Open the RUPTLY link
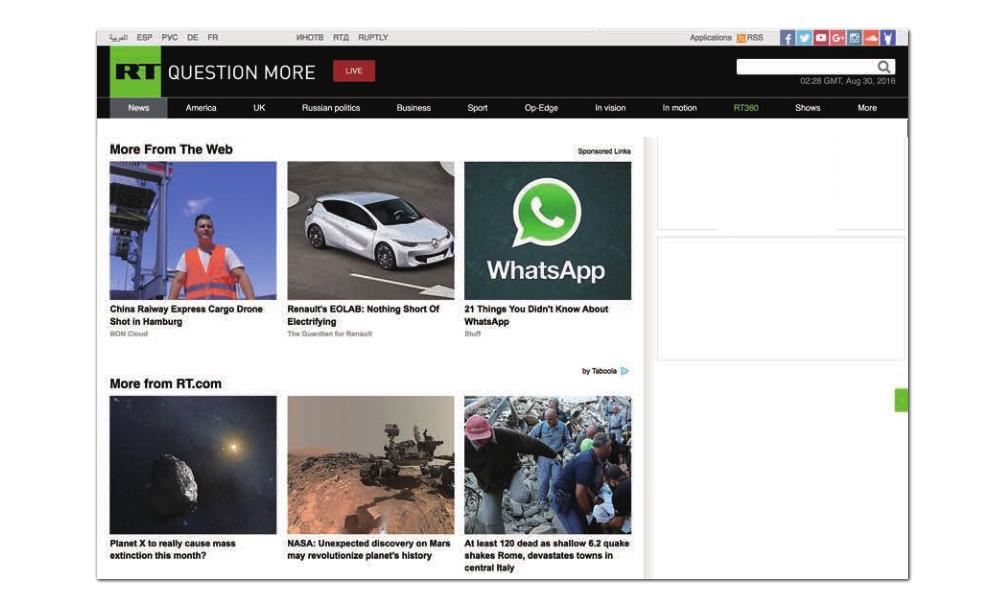Viewport: 990px width, 615px height. point(373,38)
